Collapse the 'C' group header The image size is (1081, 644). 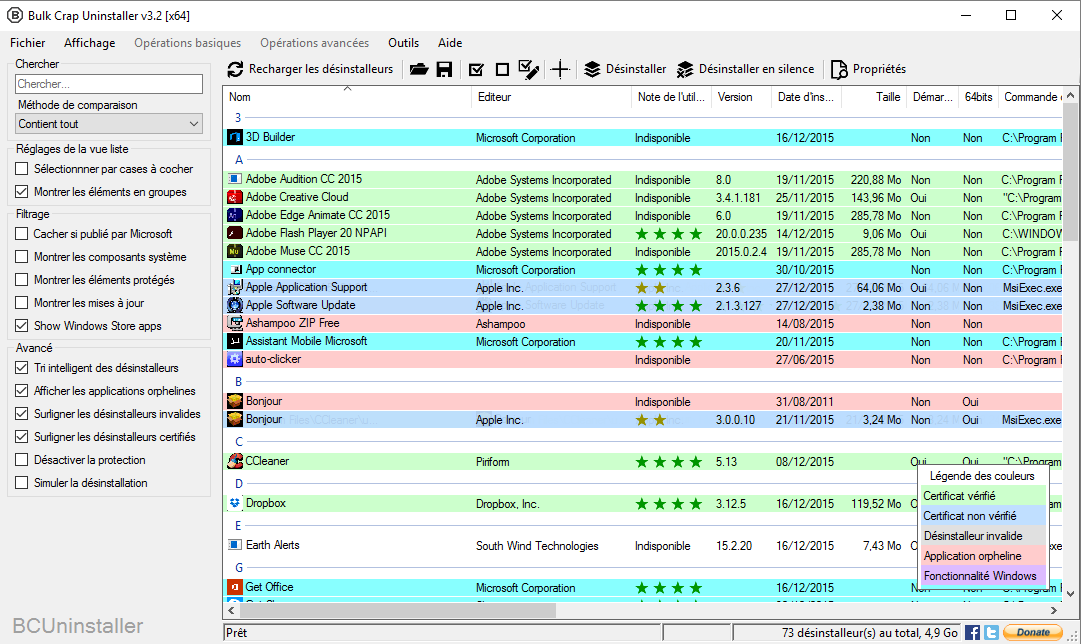(239, 441)
